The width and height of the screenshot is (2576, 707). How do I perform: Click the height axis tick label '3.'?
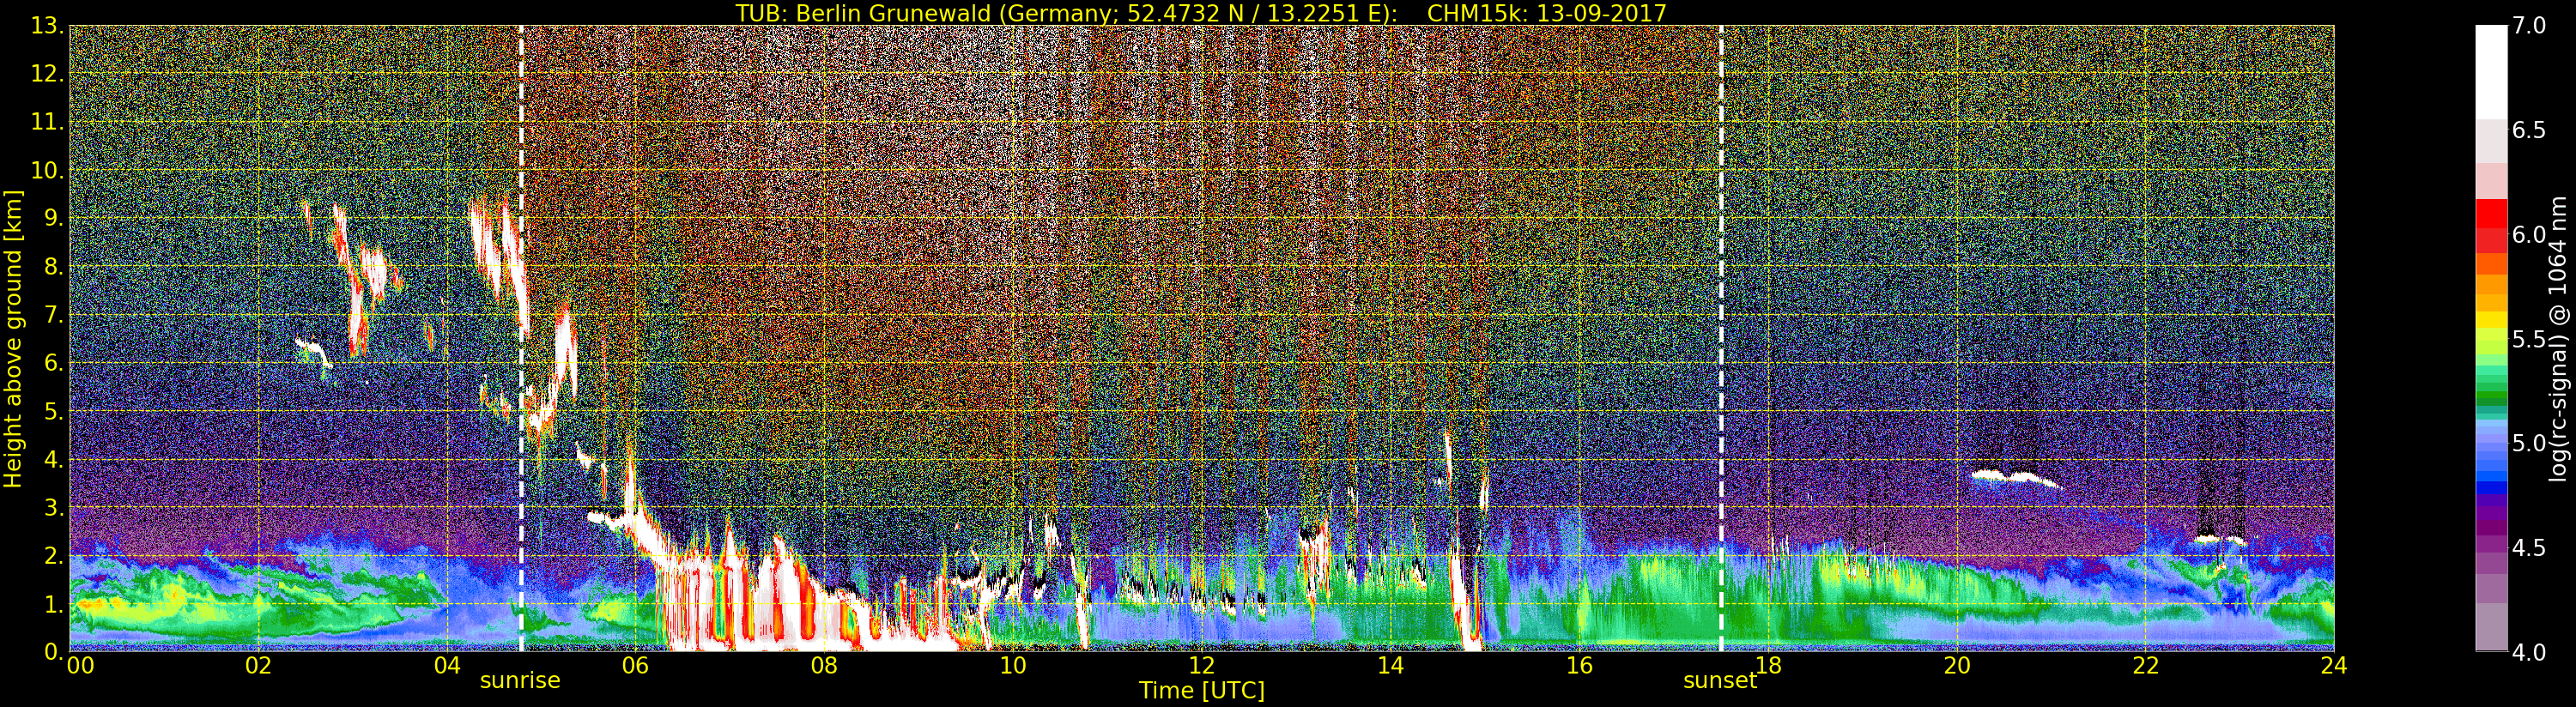54,507
